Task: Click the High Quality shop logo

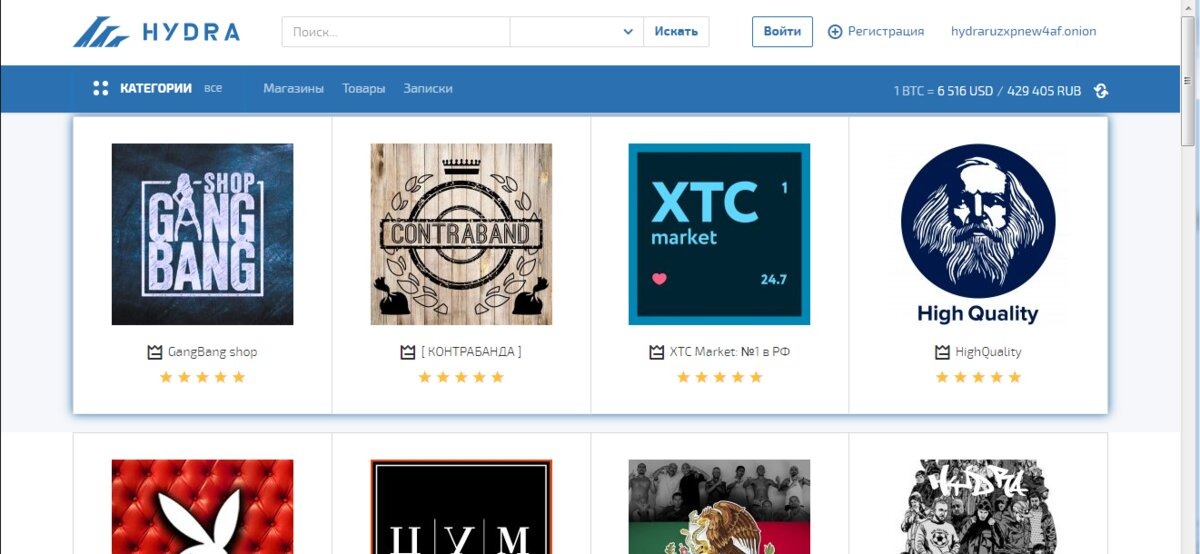Action: tap(977, 234)
